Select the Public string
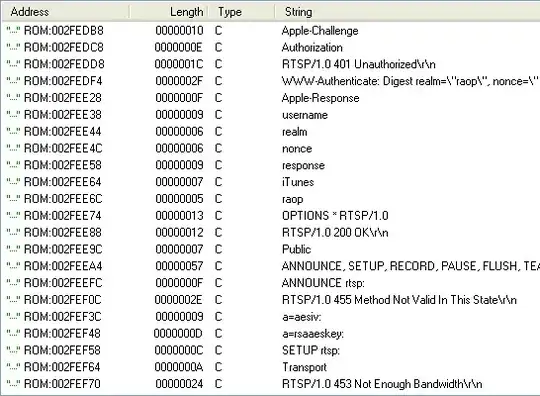Viewport: 540px width, 396px height. 296,249
